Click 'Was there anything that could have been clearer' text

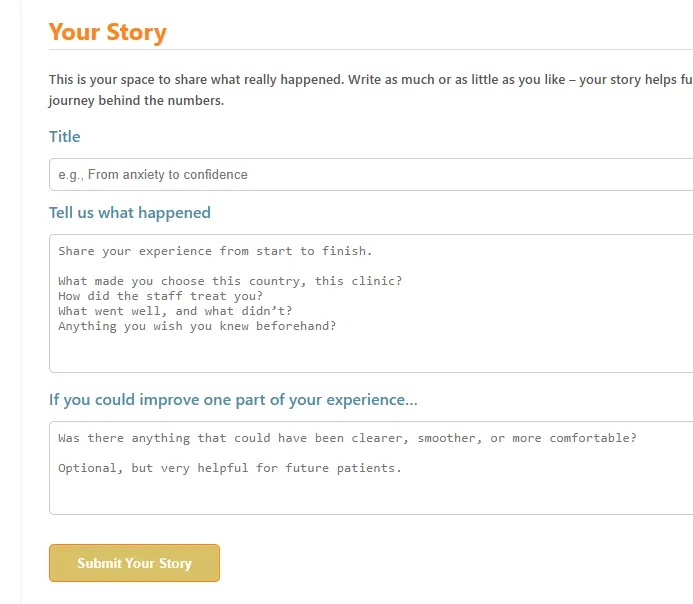click(347, 438)
